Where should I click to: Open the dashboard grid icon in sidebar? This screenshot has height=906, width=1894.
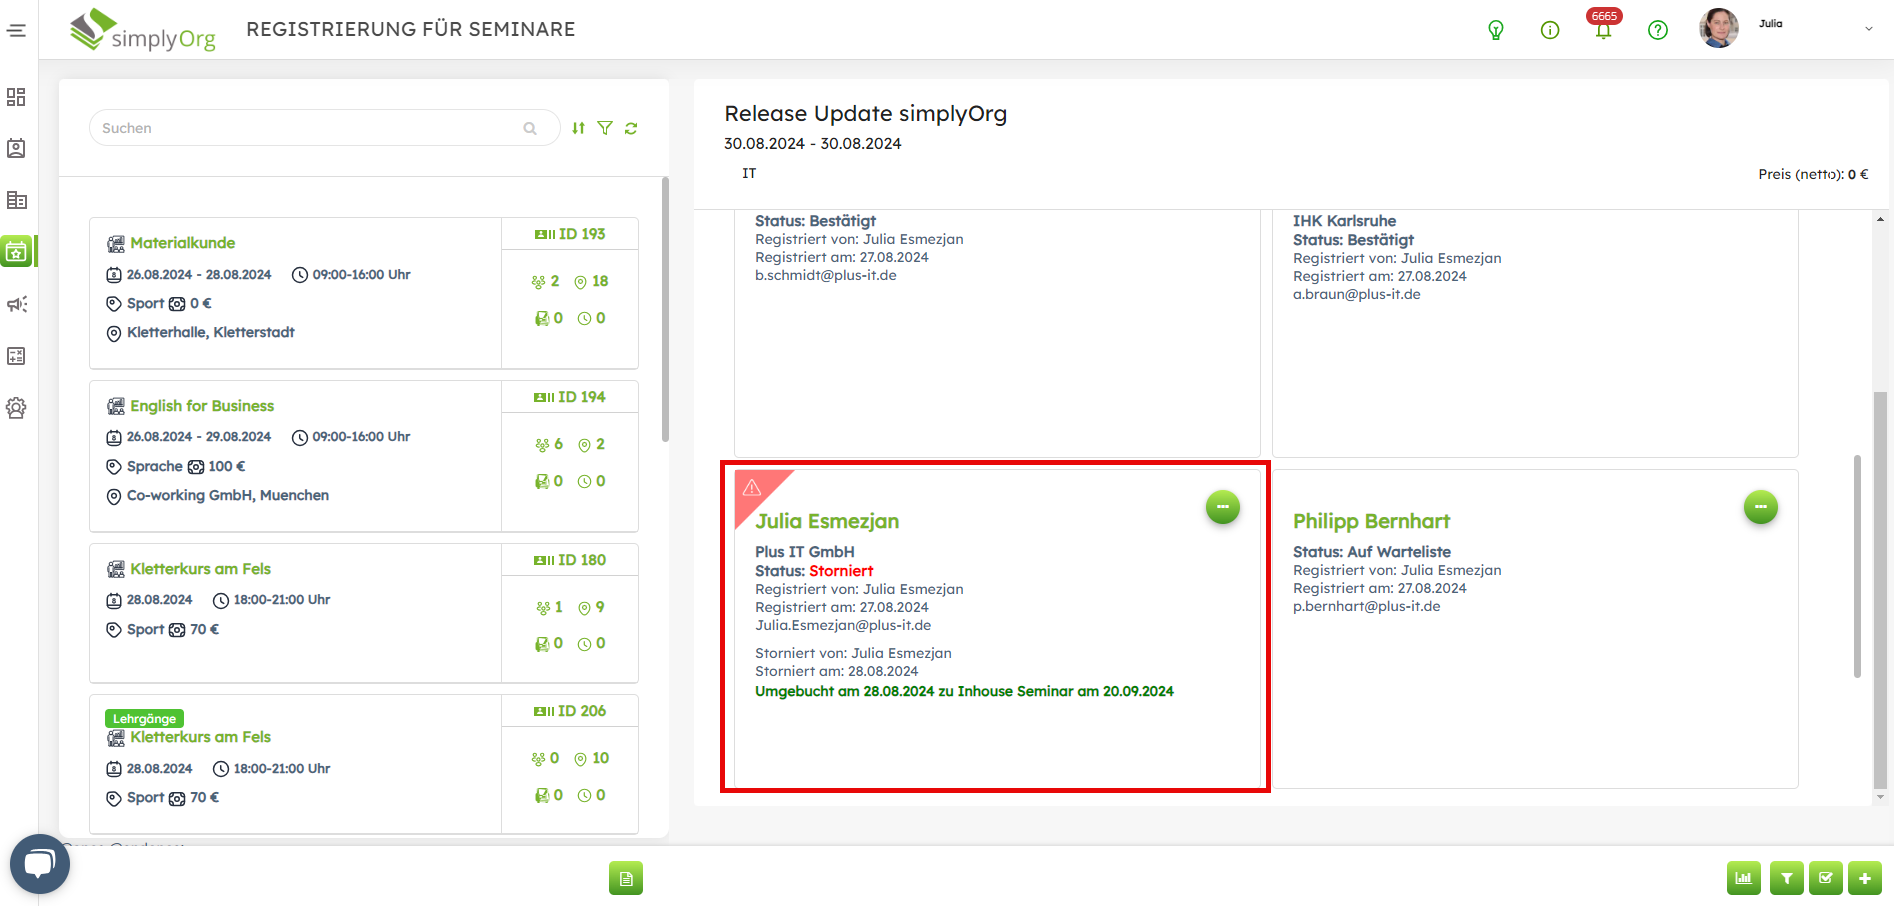click(17, 97)
